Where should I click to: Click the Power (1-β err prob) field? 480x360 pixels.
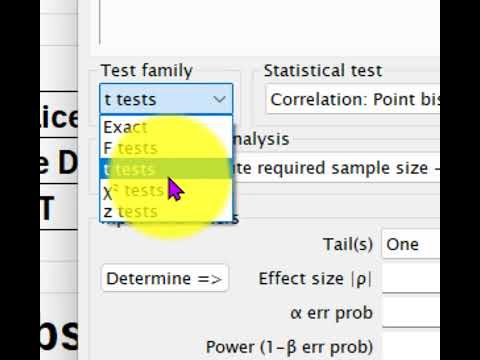click(411, 347)
